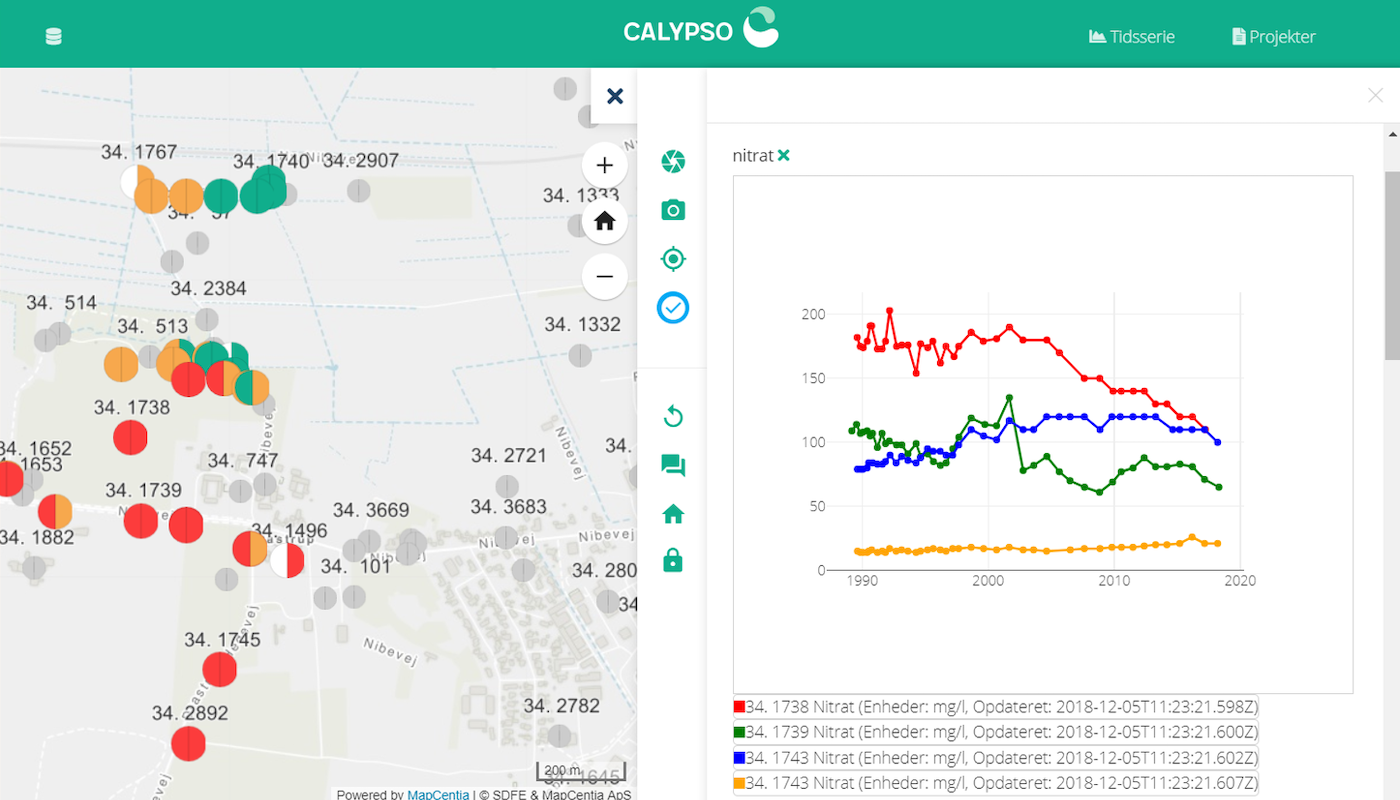Click the red well marker at 34. 2892

tap(188, 743)
